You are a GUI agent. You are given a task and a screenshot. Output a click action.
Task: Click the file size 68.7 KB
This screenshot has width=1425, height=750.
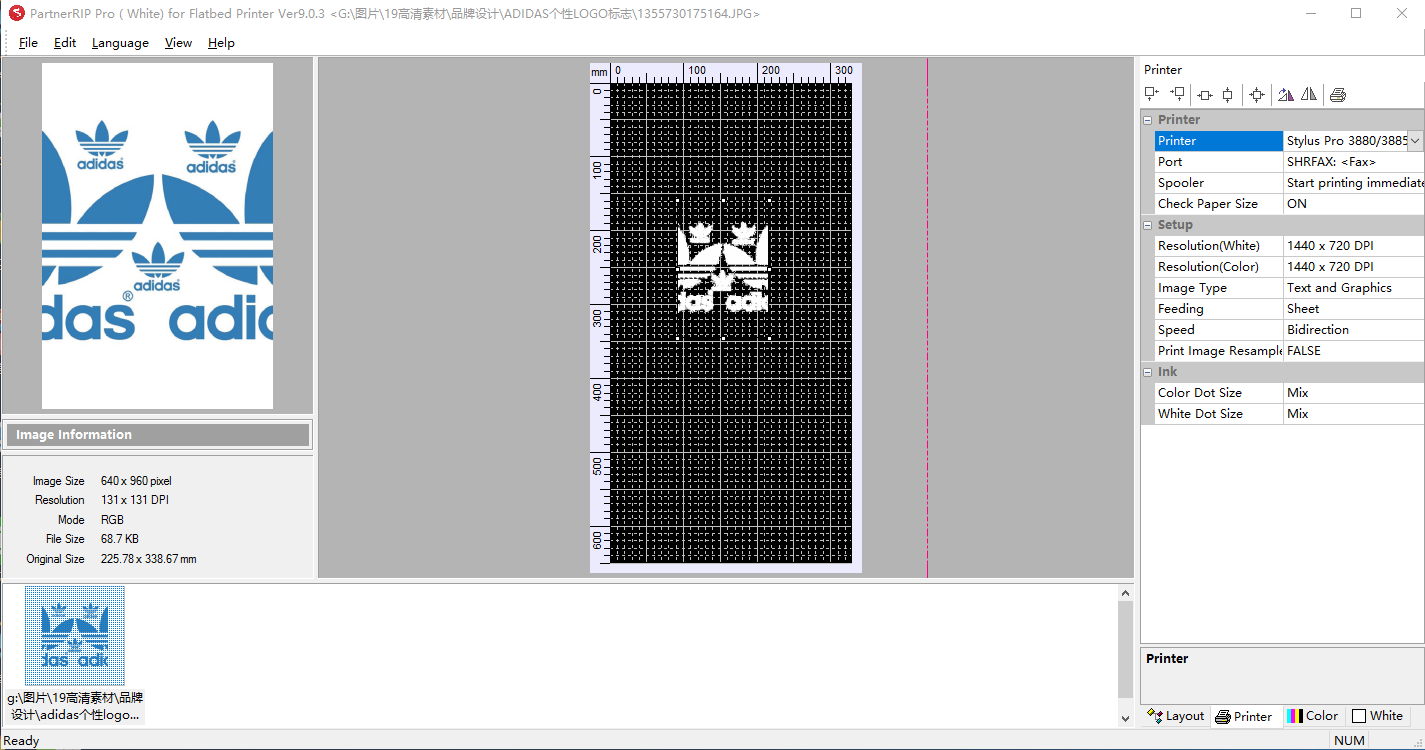[120, 539]
